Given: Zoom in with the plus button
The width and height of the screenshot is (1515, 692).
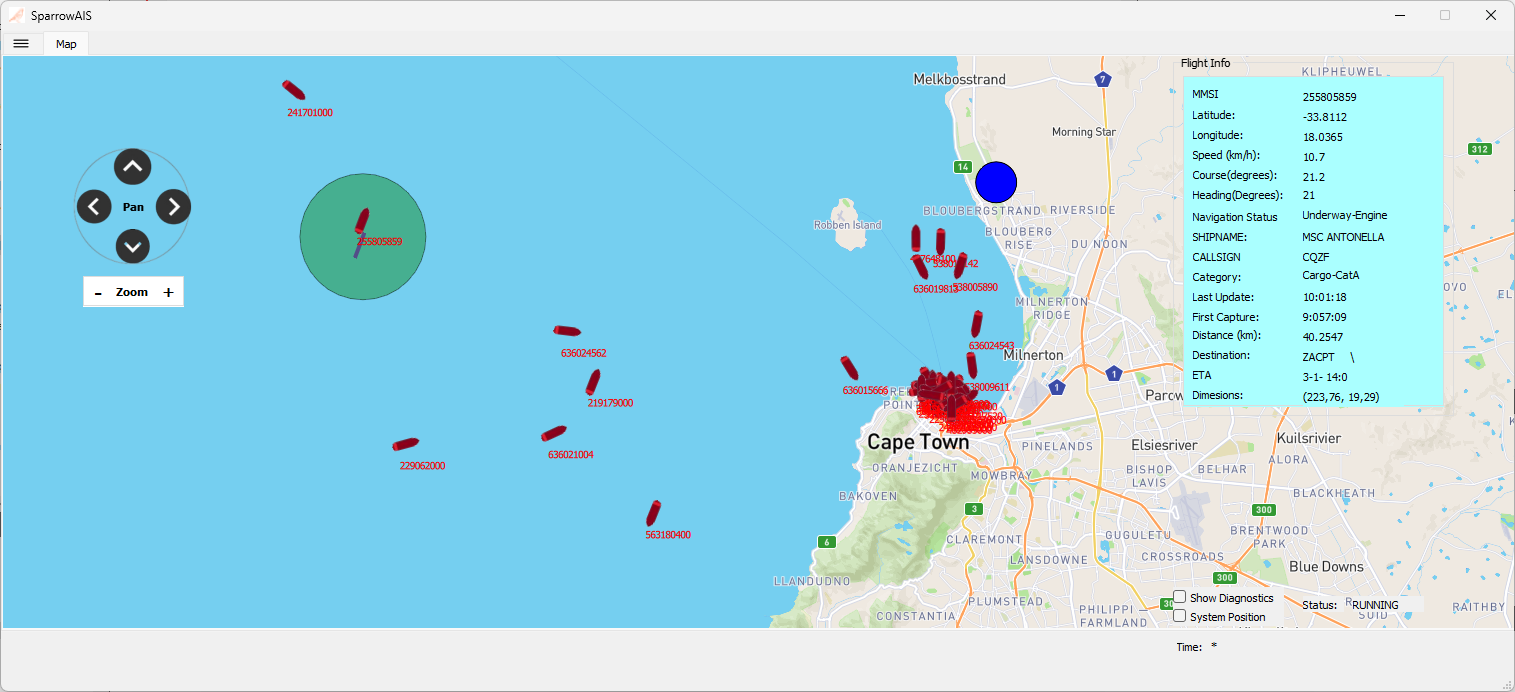Looking at the screenshot, I should click(168, 292).
